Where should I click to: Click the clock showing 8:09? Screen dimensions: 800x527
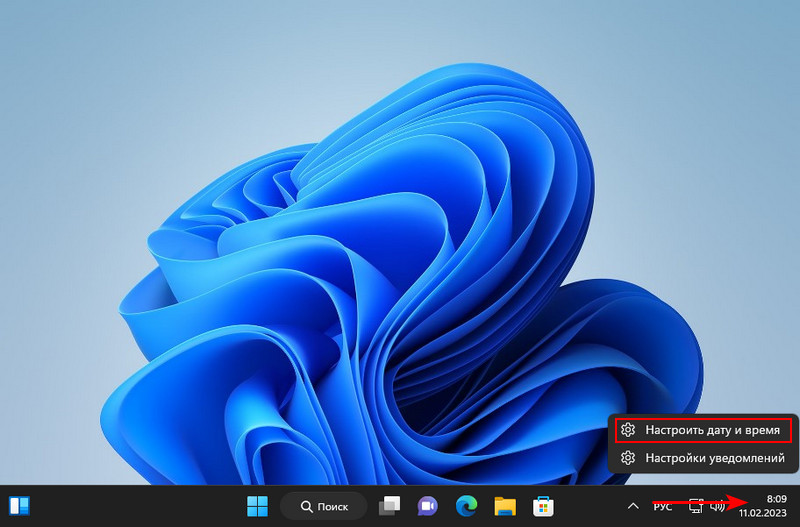(x=776, y=499)
